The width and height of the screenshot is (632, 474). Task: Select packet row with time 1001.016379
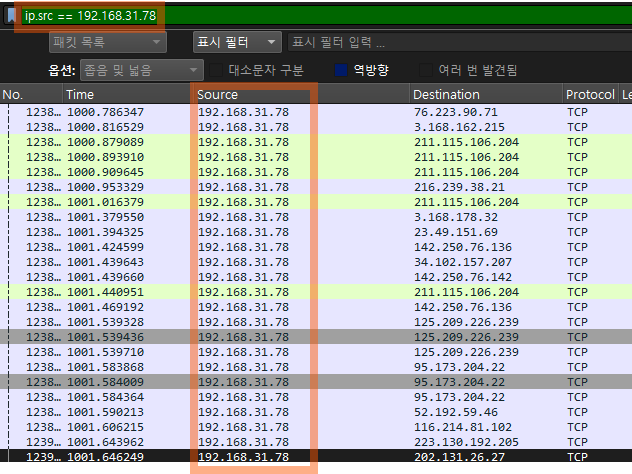pos(316,202)
